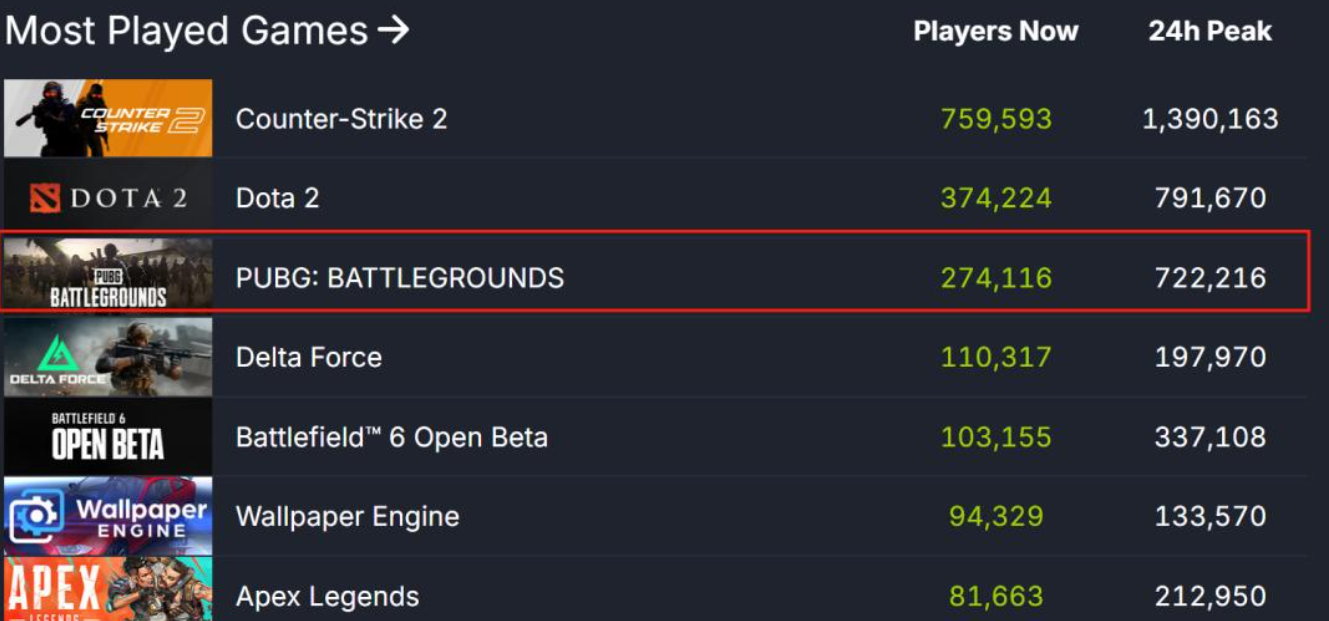The height and width of the screenshot is (621, 1329).
Task: Open the Apex Legends title link
Action: pos(327,597)
